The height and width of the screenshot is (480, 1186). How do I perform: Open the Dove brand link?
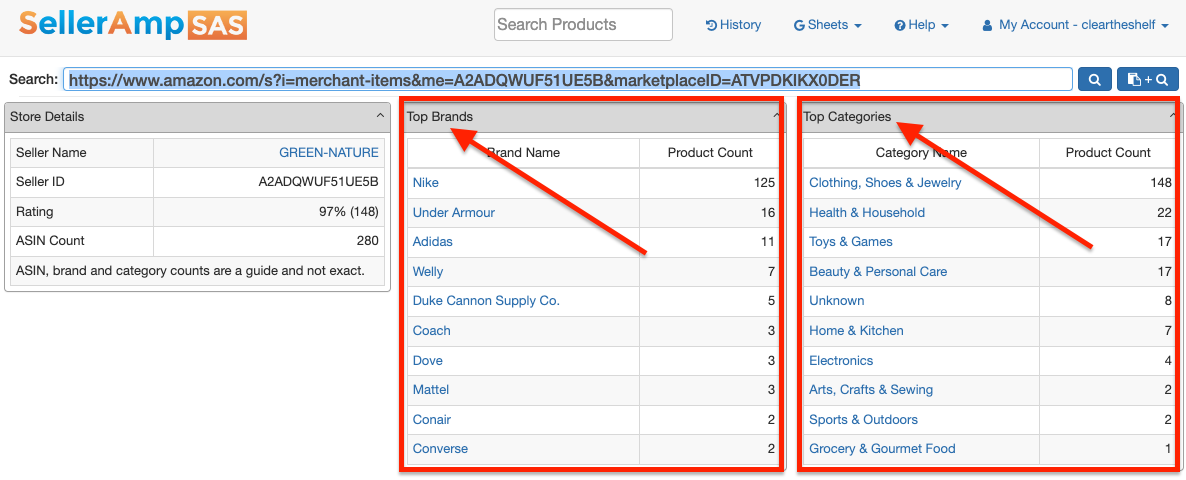pyautogui.click(x=427, y=361)
